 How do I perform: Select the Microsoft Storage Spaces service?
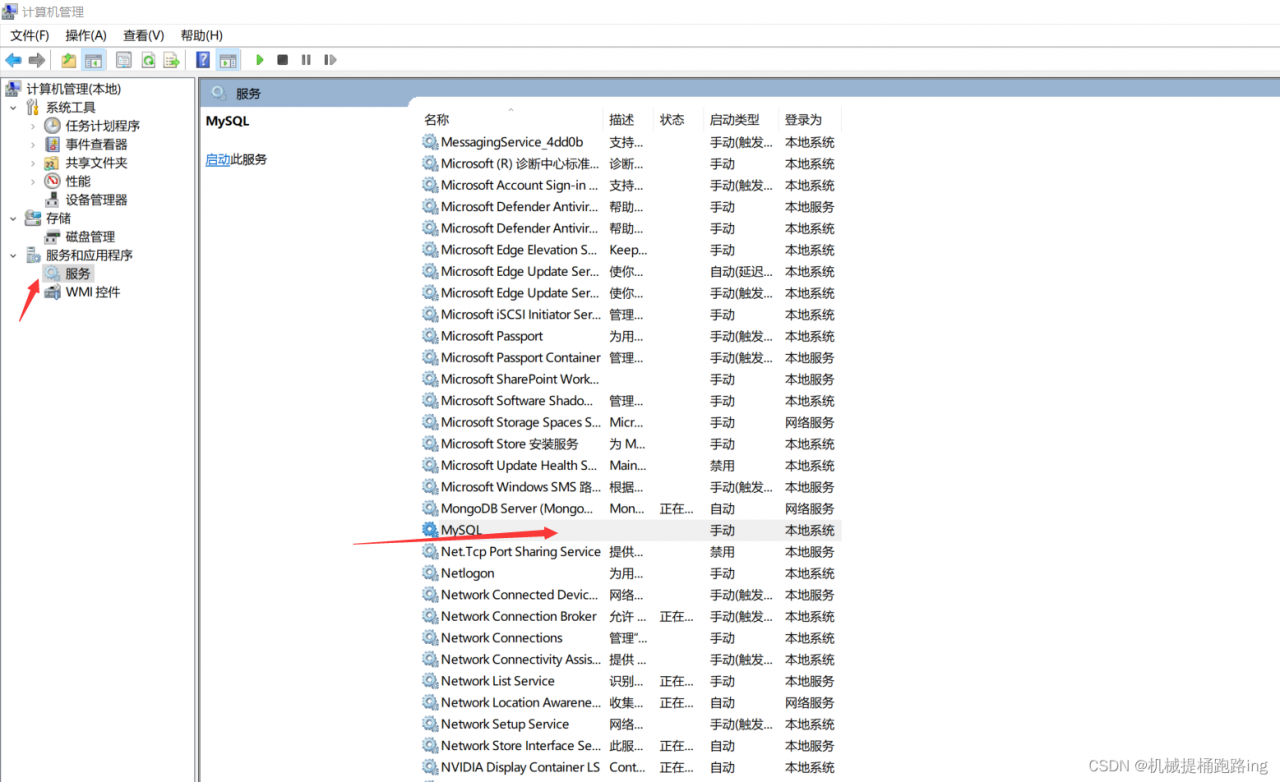pyautogui.click(x=630, y=422)
